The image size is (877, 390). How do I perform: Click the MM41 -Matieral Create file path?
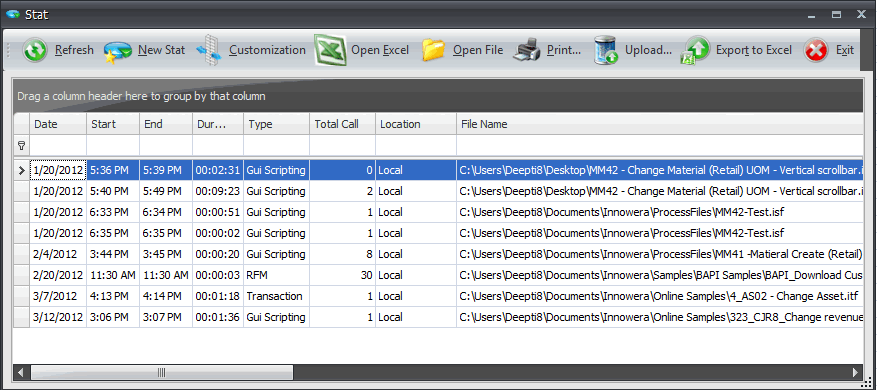[660, 254]
